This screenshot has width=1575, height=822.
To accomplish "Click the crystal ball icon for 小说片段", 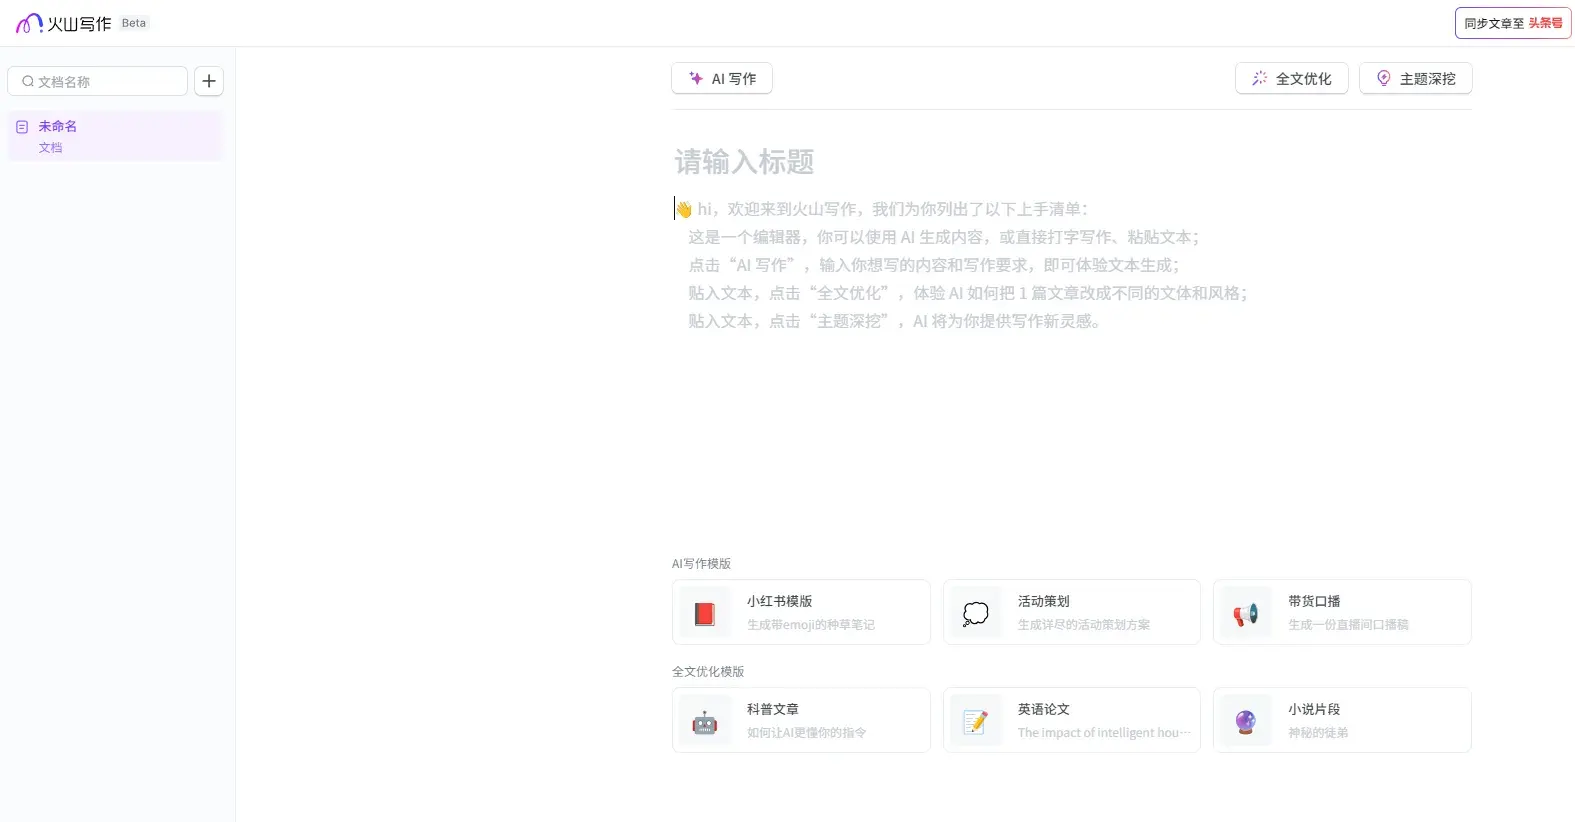I will pos(1245,721).
